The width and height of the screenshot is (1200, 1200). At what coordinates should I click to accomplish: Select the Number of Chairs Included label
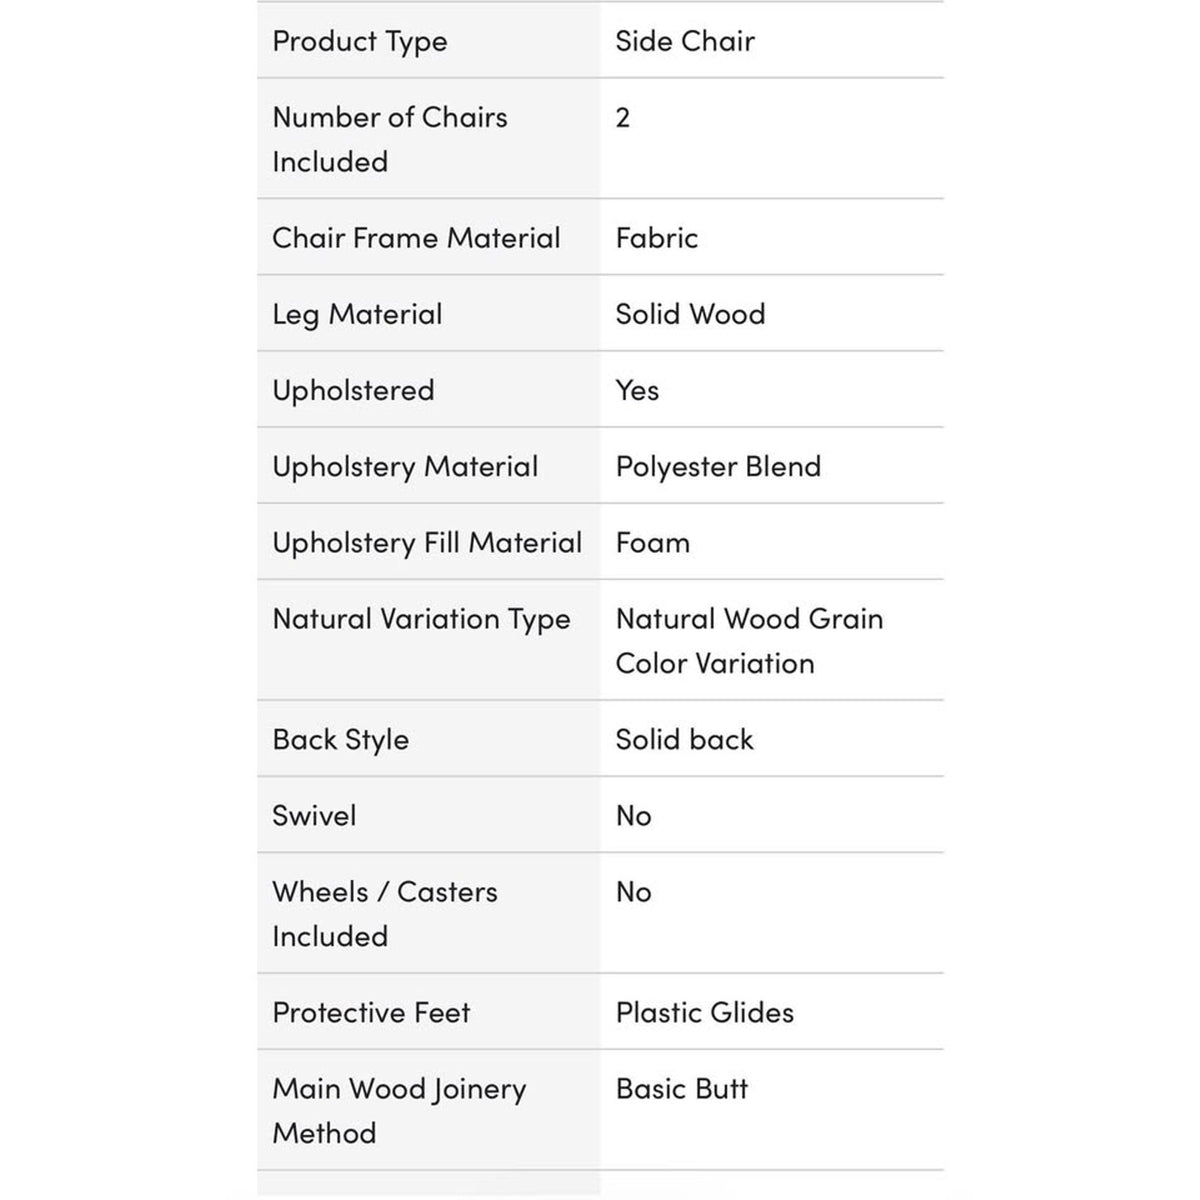(390, 139)
